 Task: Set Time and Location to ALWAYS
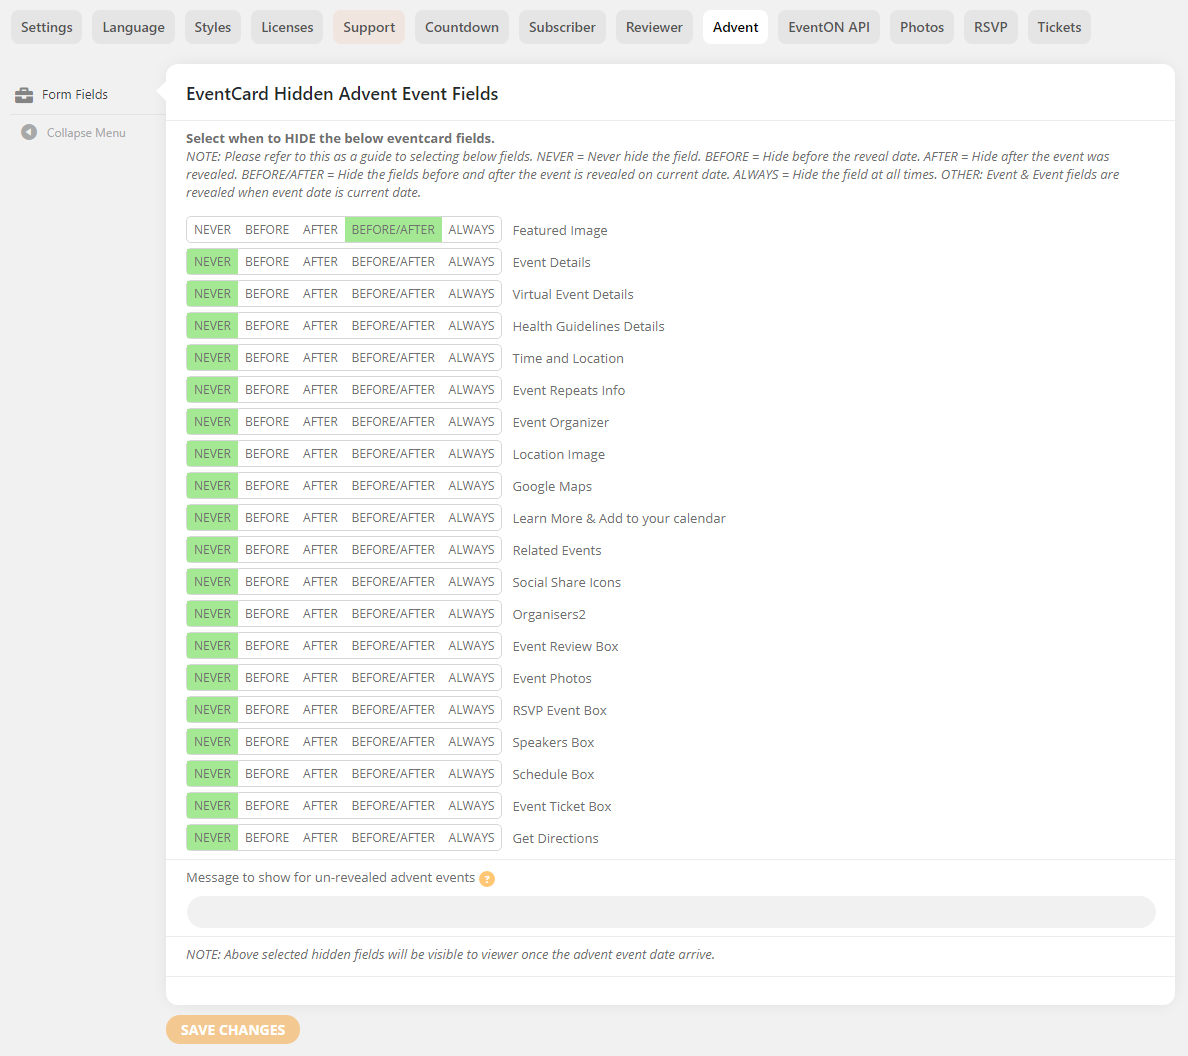(x=471, y=358)
